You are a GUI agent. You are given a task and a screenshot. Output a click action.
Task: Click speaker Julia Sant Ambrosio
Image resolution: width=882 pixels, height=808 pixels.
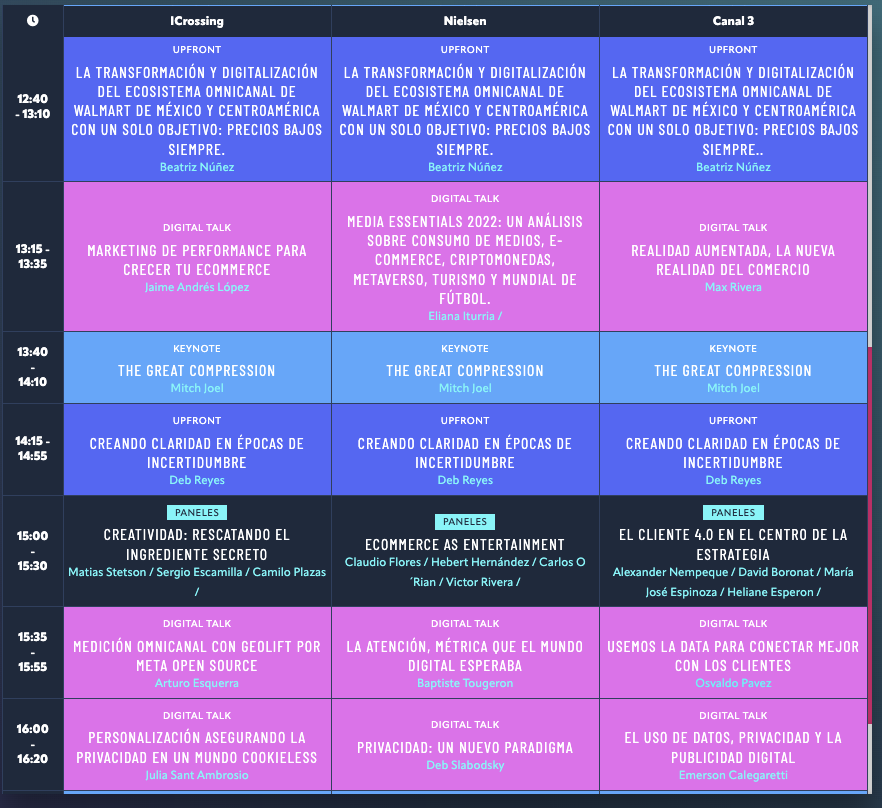pyautogui.click(x=197, y=775)
